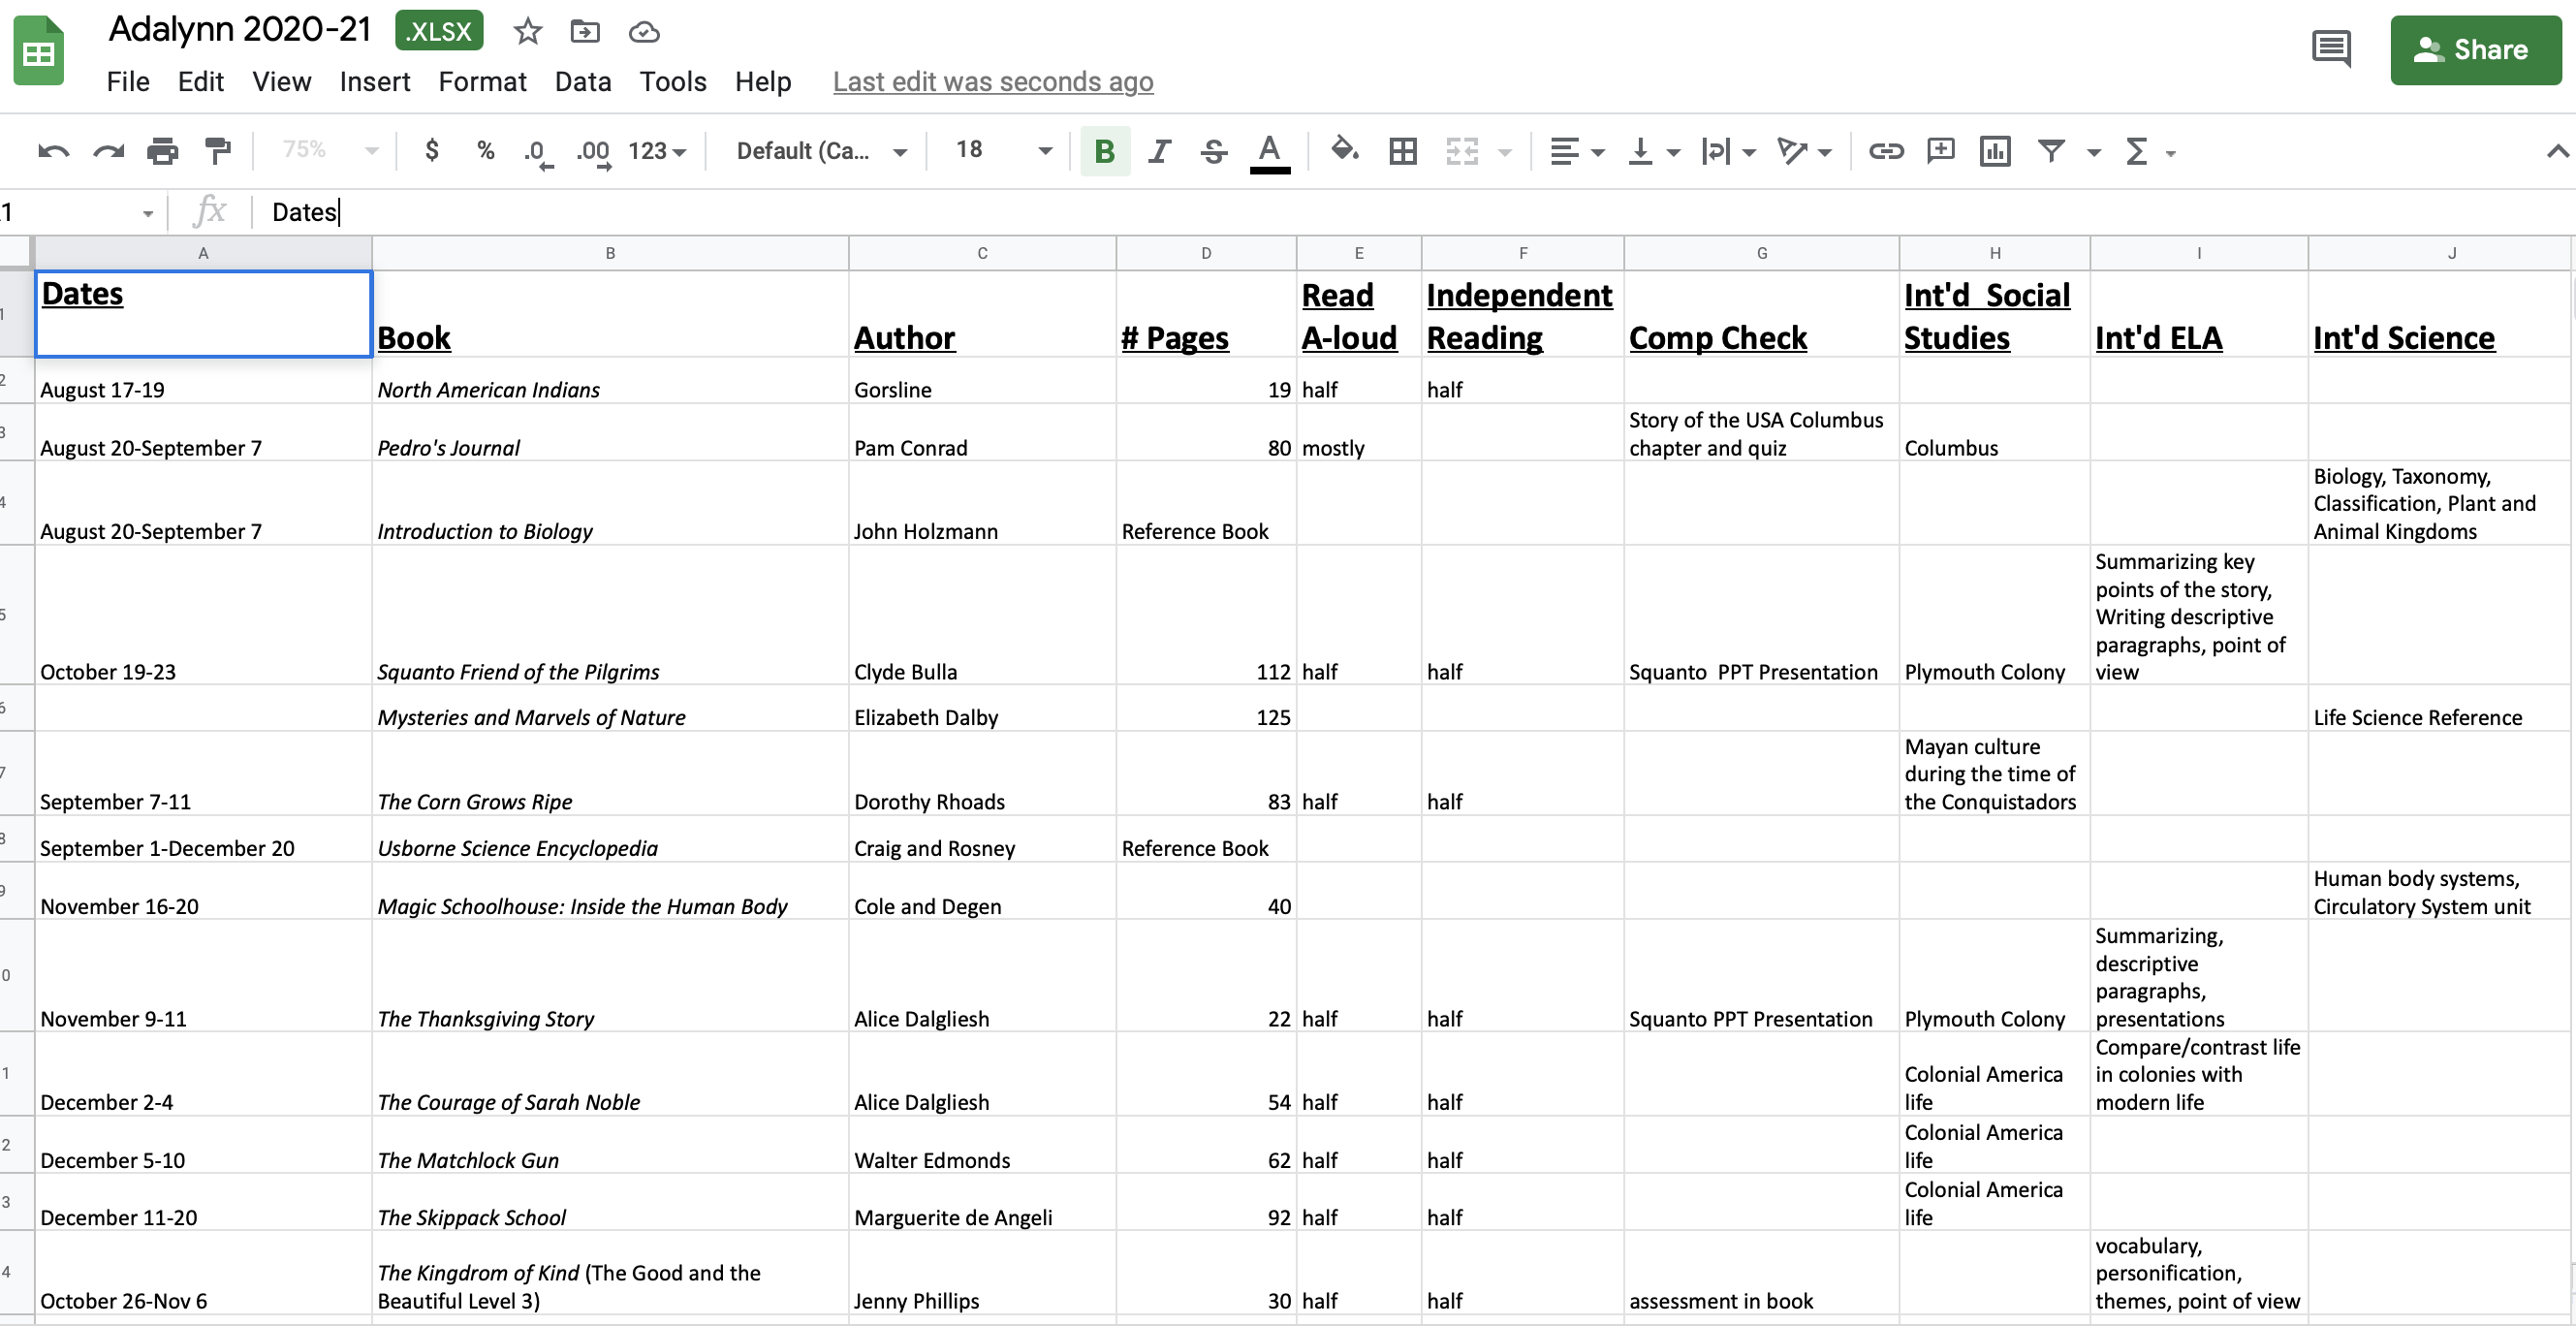This screenshot has width=2576, height=1326.
Task: Click the green Share button
Action: coord(2474,50)
